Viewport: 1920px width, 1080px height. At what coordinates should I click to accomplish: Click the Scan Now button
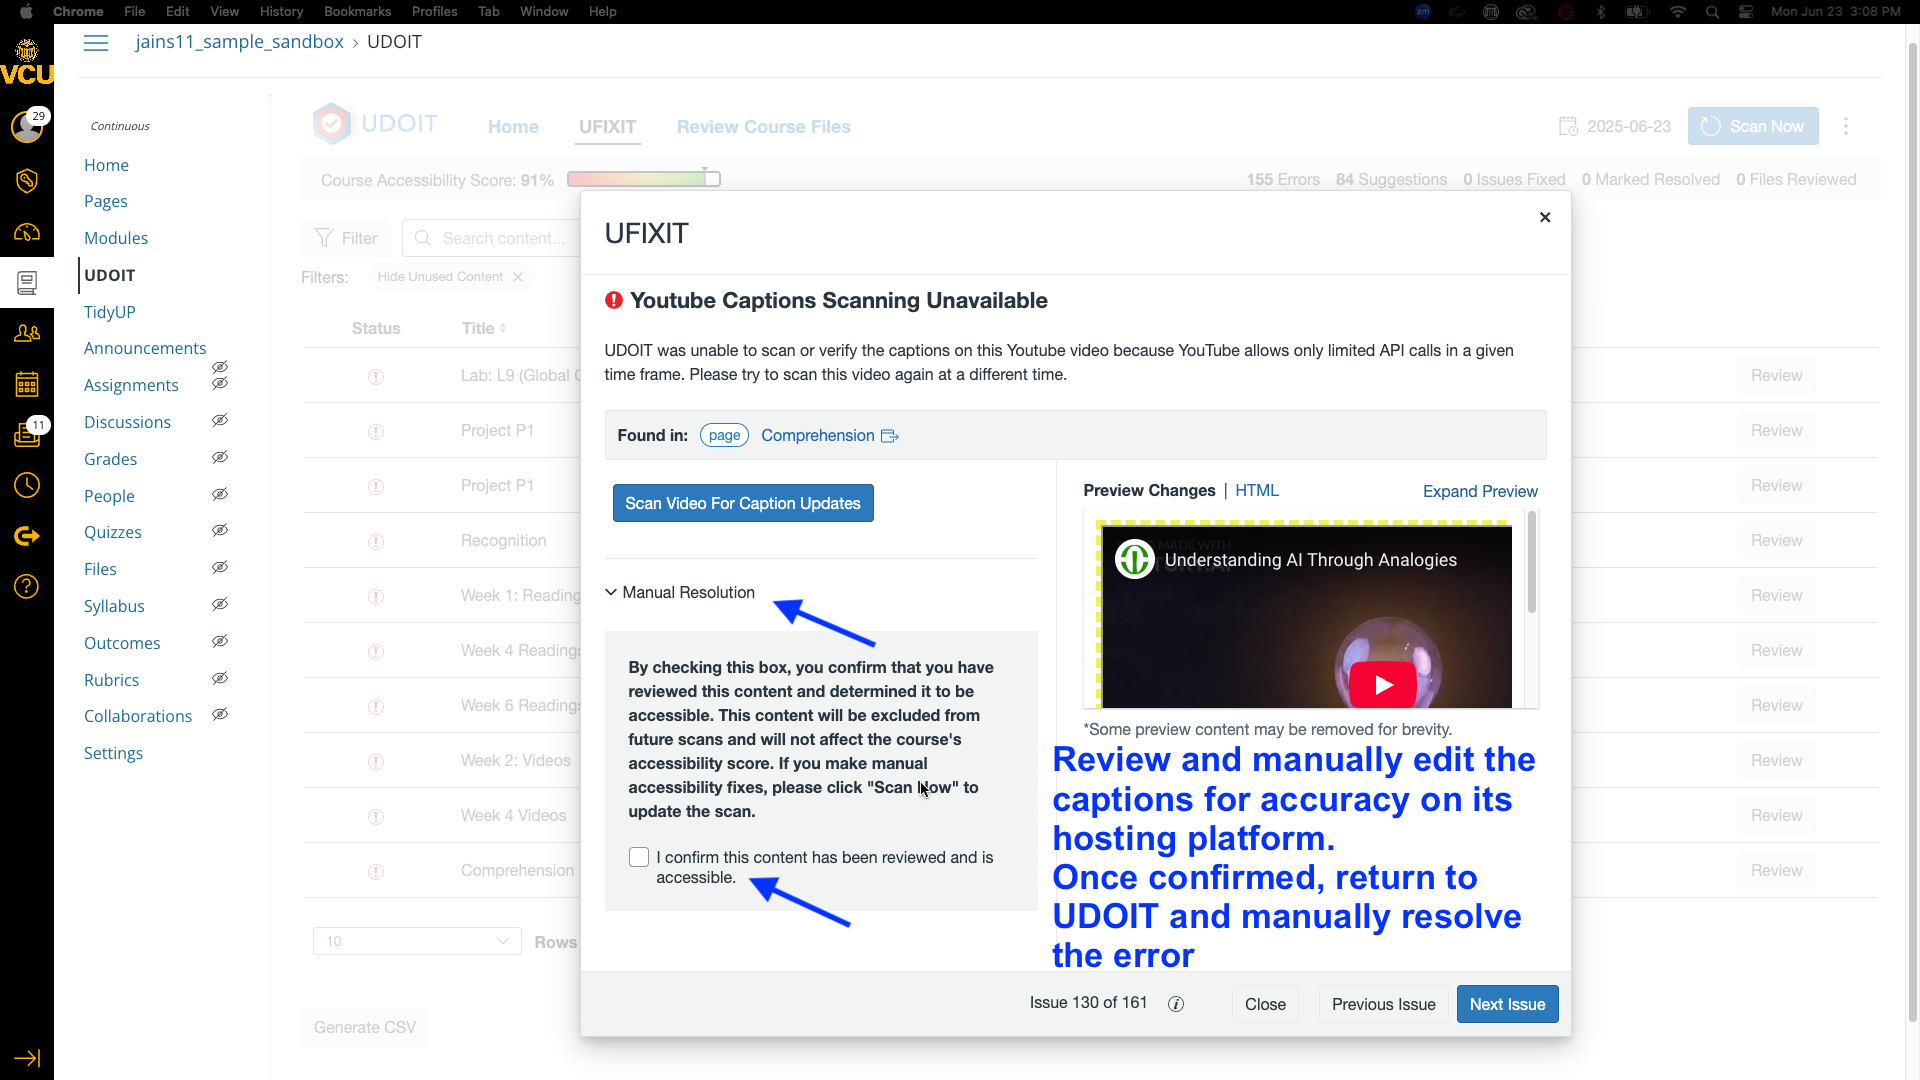(1753, 126)
